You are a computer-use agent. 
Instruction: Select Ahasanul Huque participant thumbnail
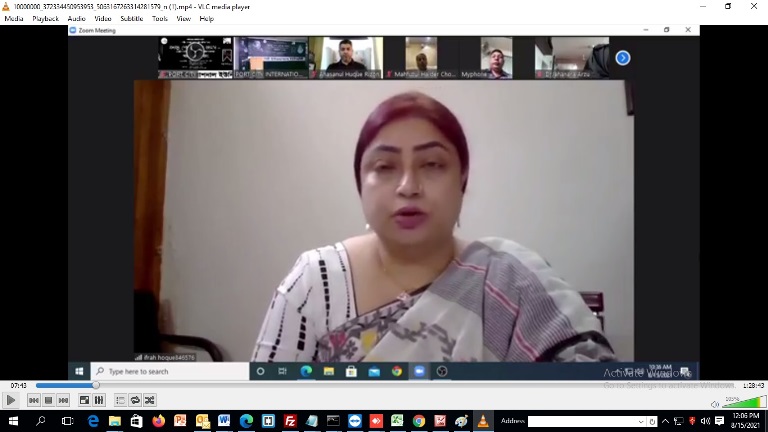click(346, 58)
